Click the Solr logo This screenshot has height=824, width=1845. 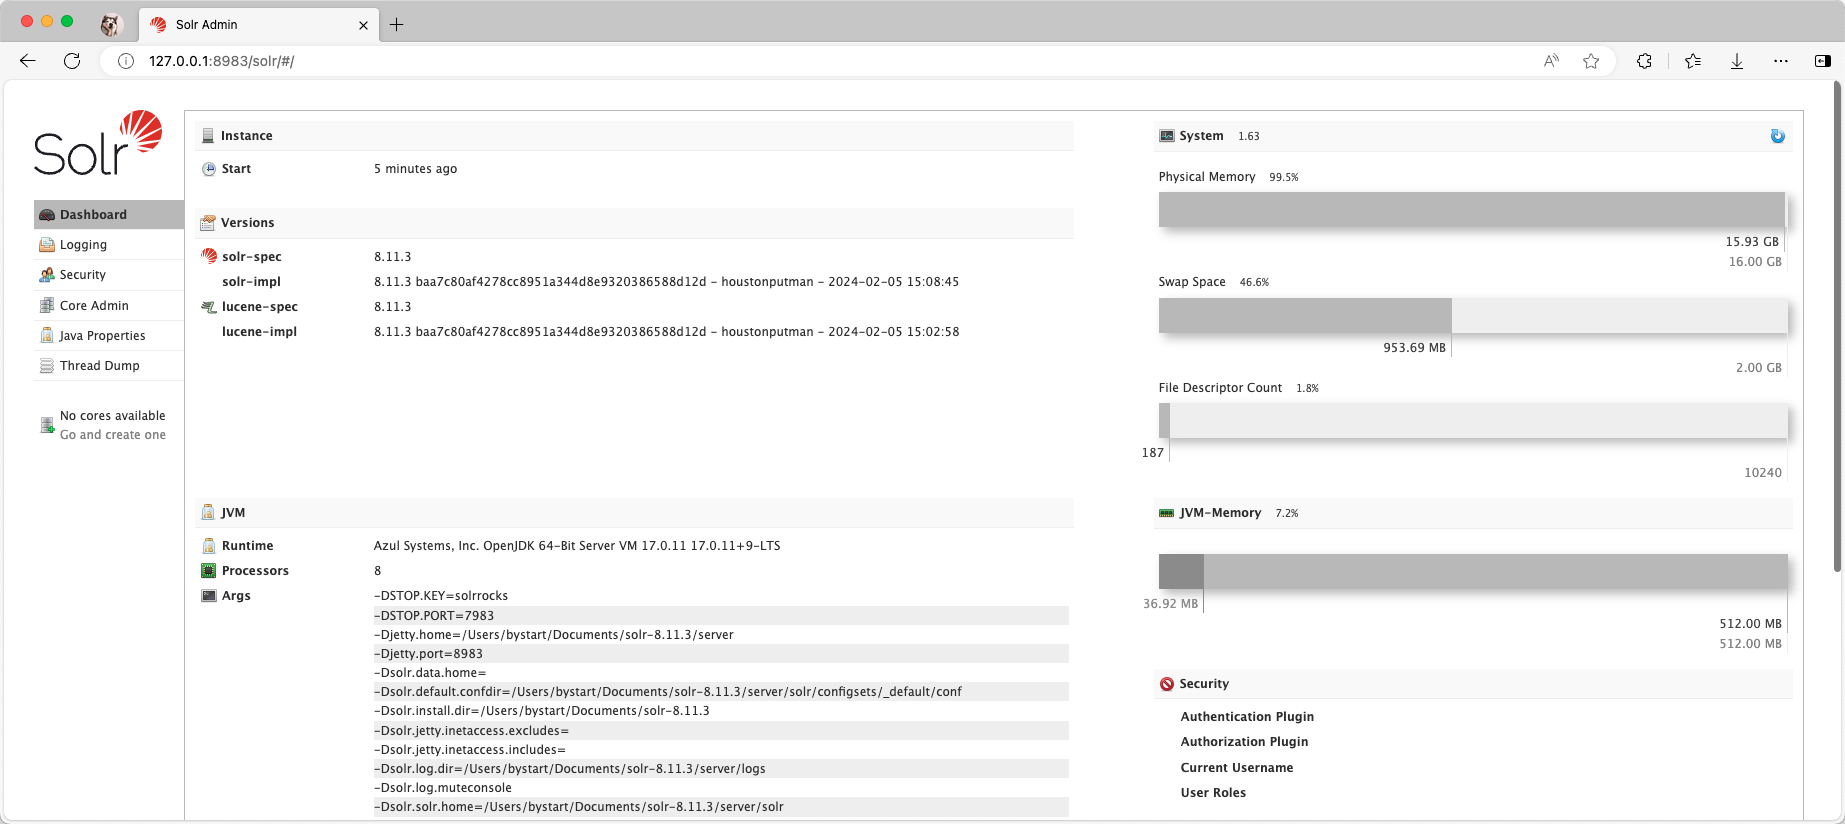(98, 143)
